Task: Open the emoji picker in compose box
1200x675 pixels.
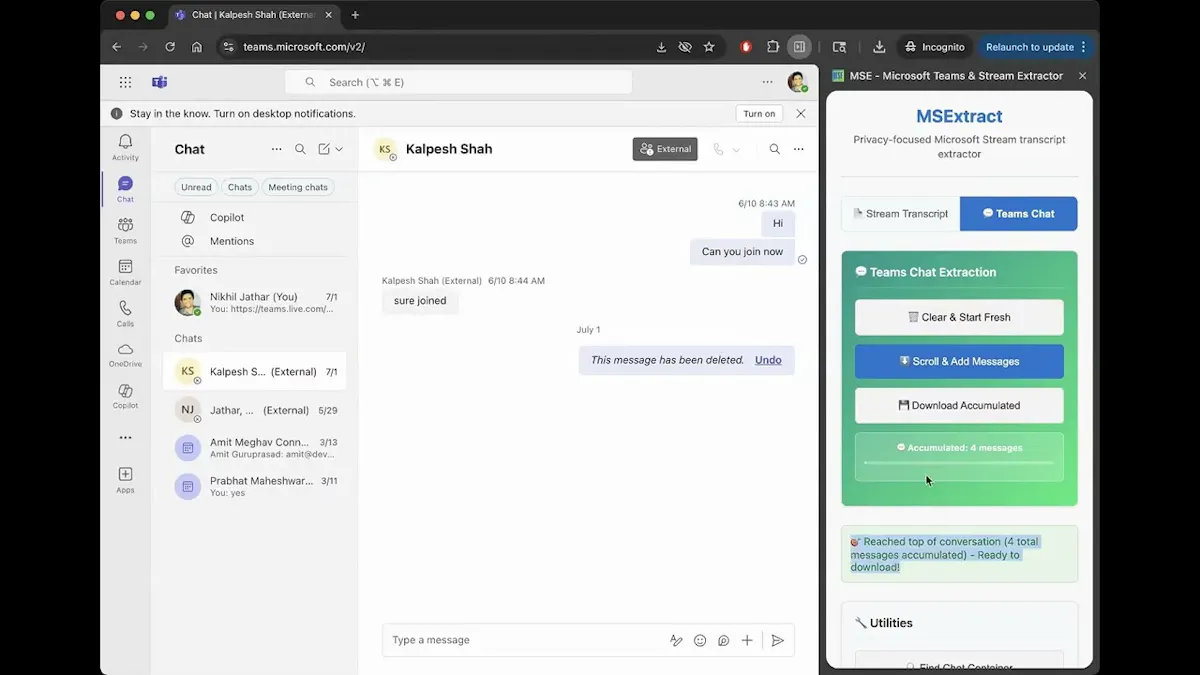Action: 700,640
